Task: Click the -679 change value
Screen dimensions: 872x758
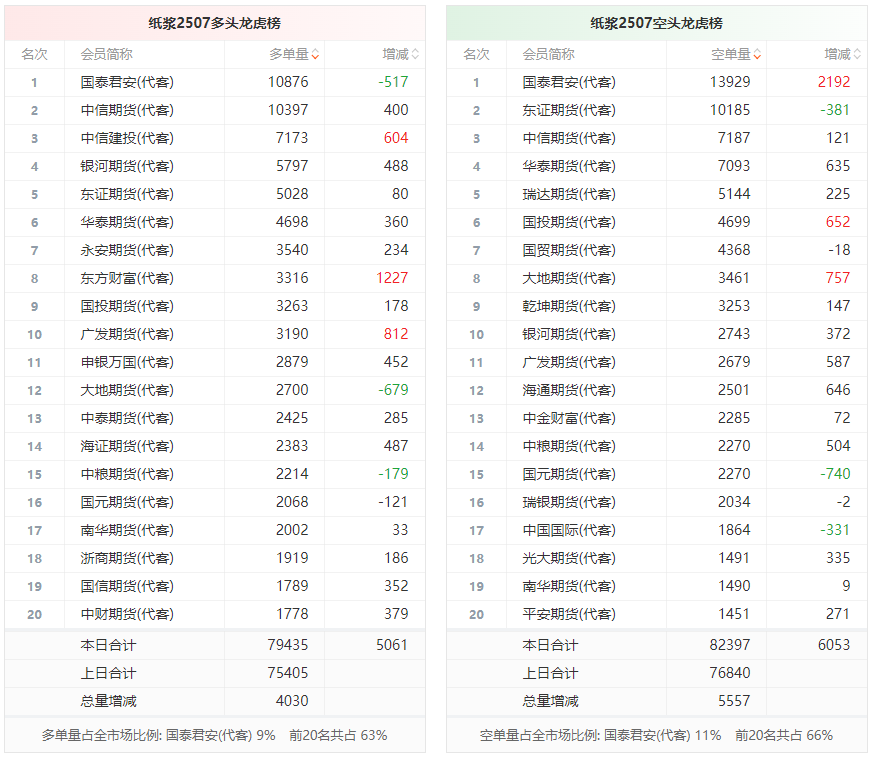Action: 393,390
